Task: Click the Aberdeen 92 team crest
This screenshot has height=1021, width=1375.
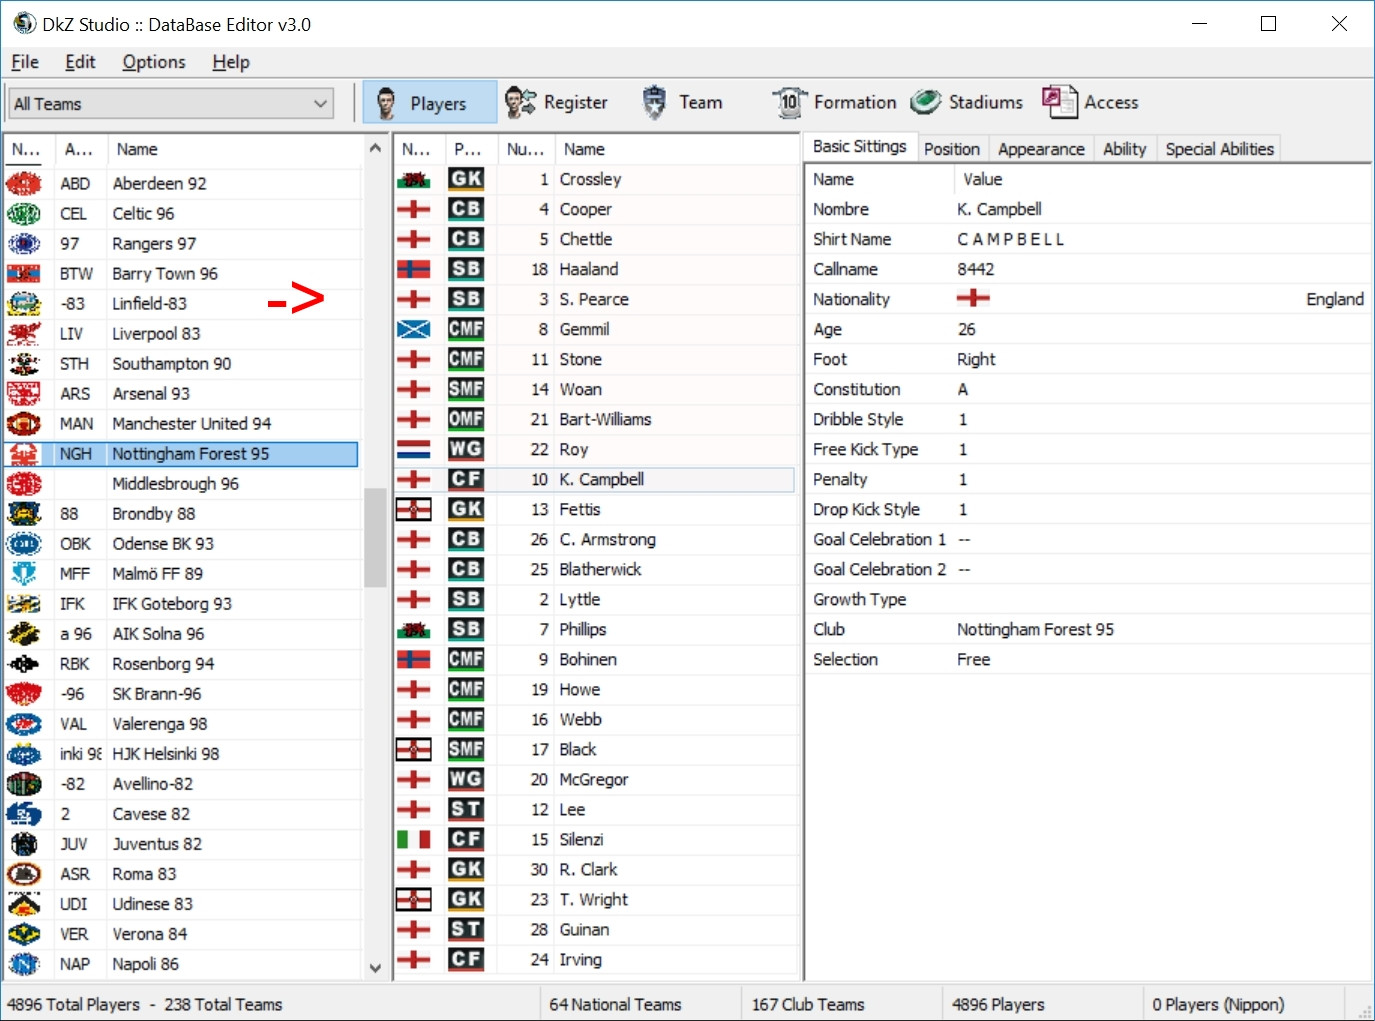Action: point(24,184)
